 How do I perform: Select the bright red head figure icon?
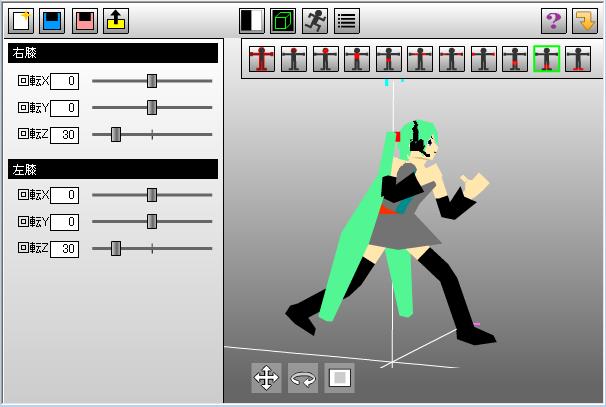pos(325,59)
